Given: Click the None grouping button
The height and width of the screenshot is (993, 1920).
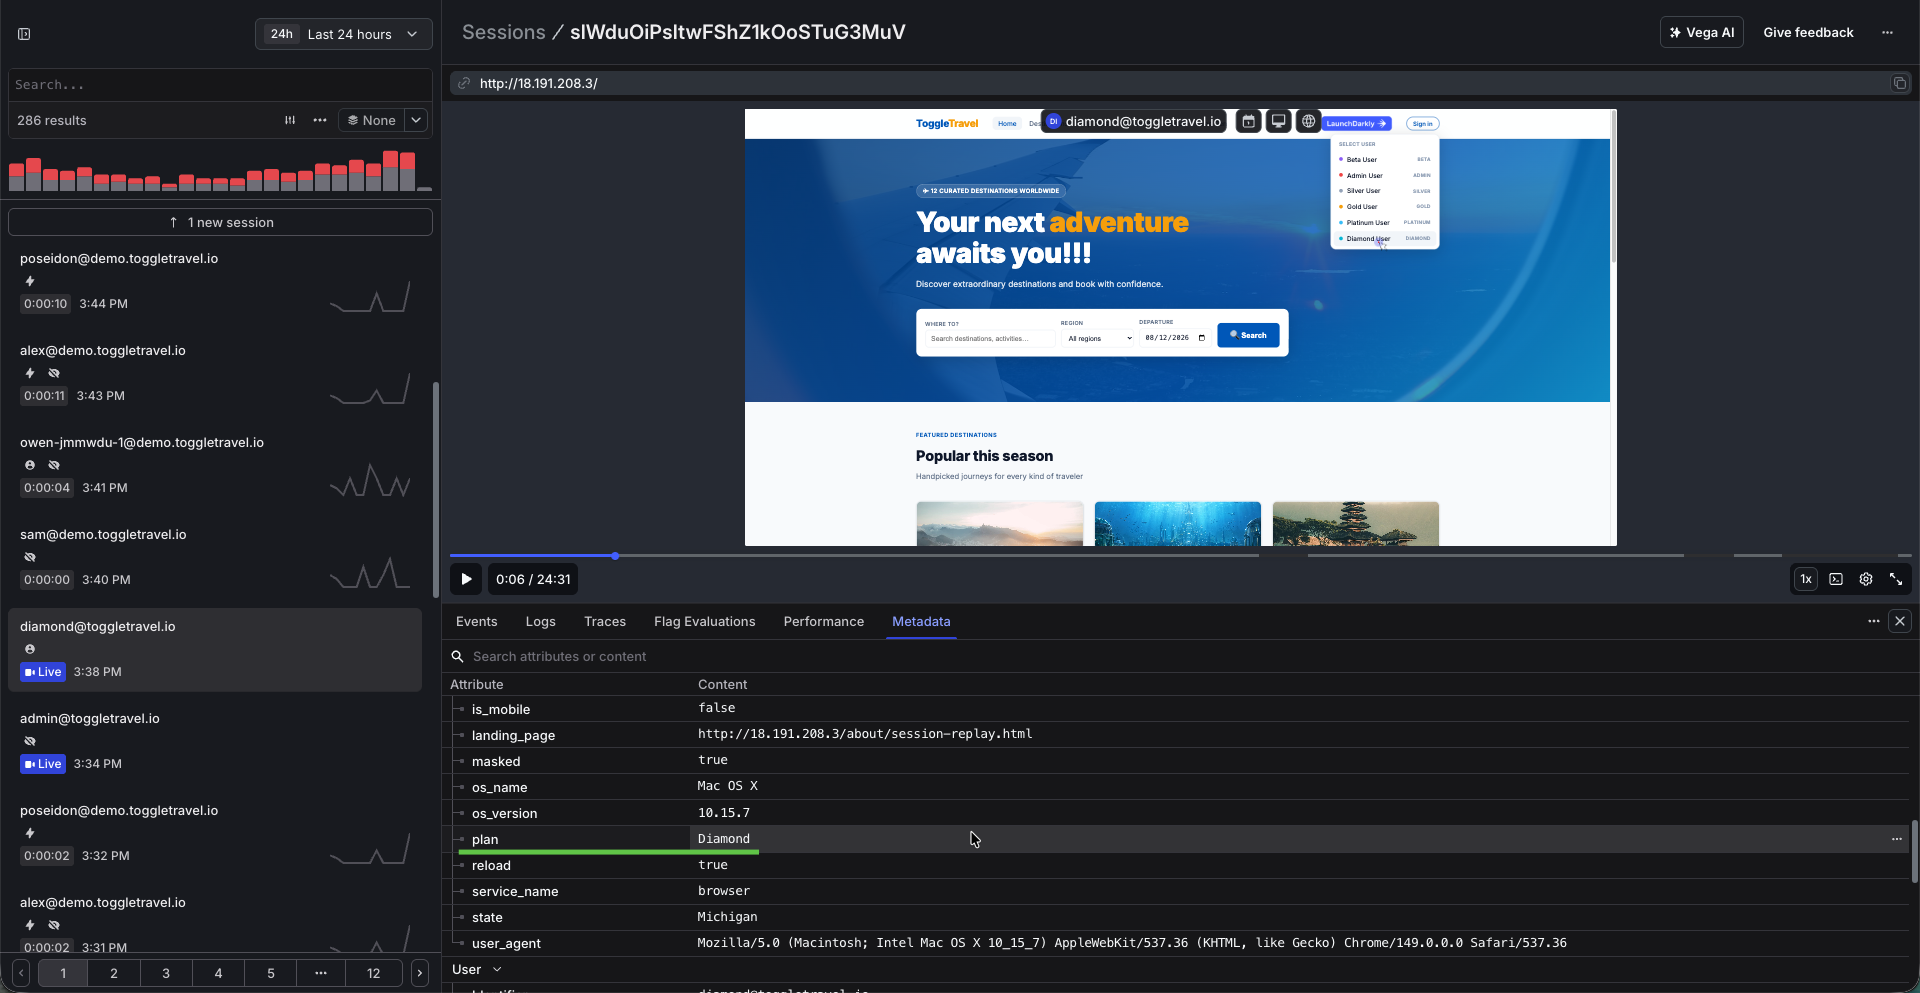Looking at the screenshot, I should pos(371,120).
